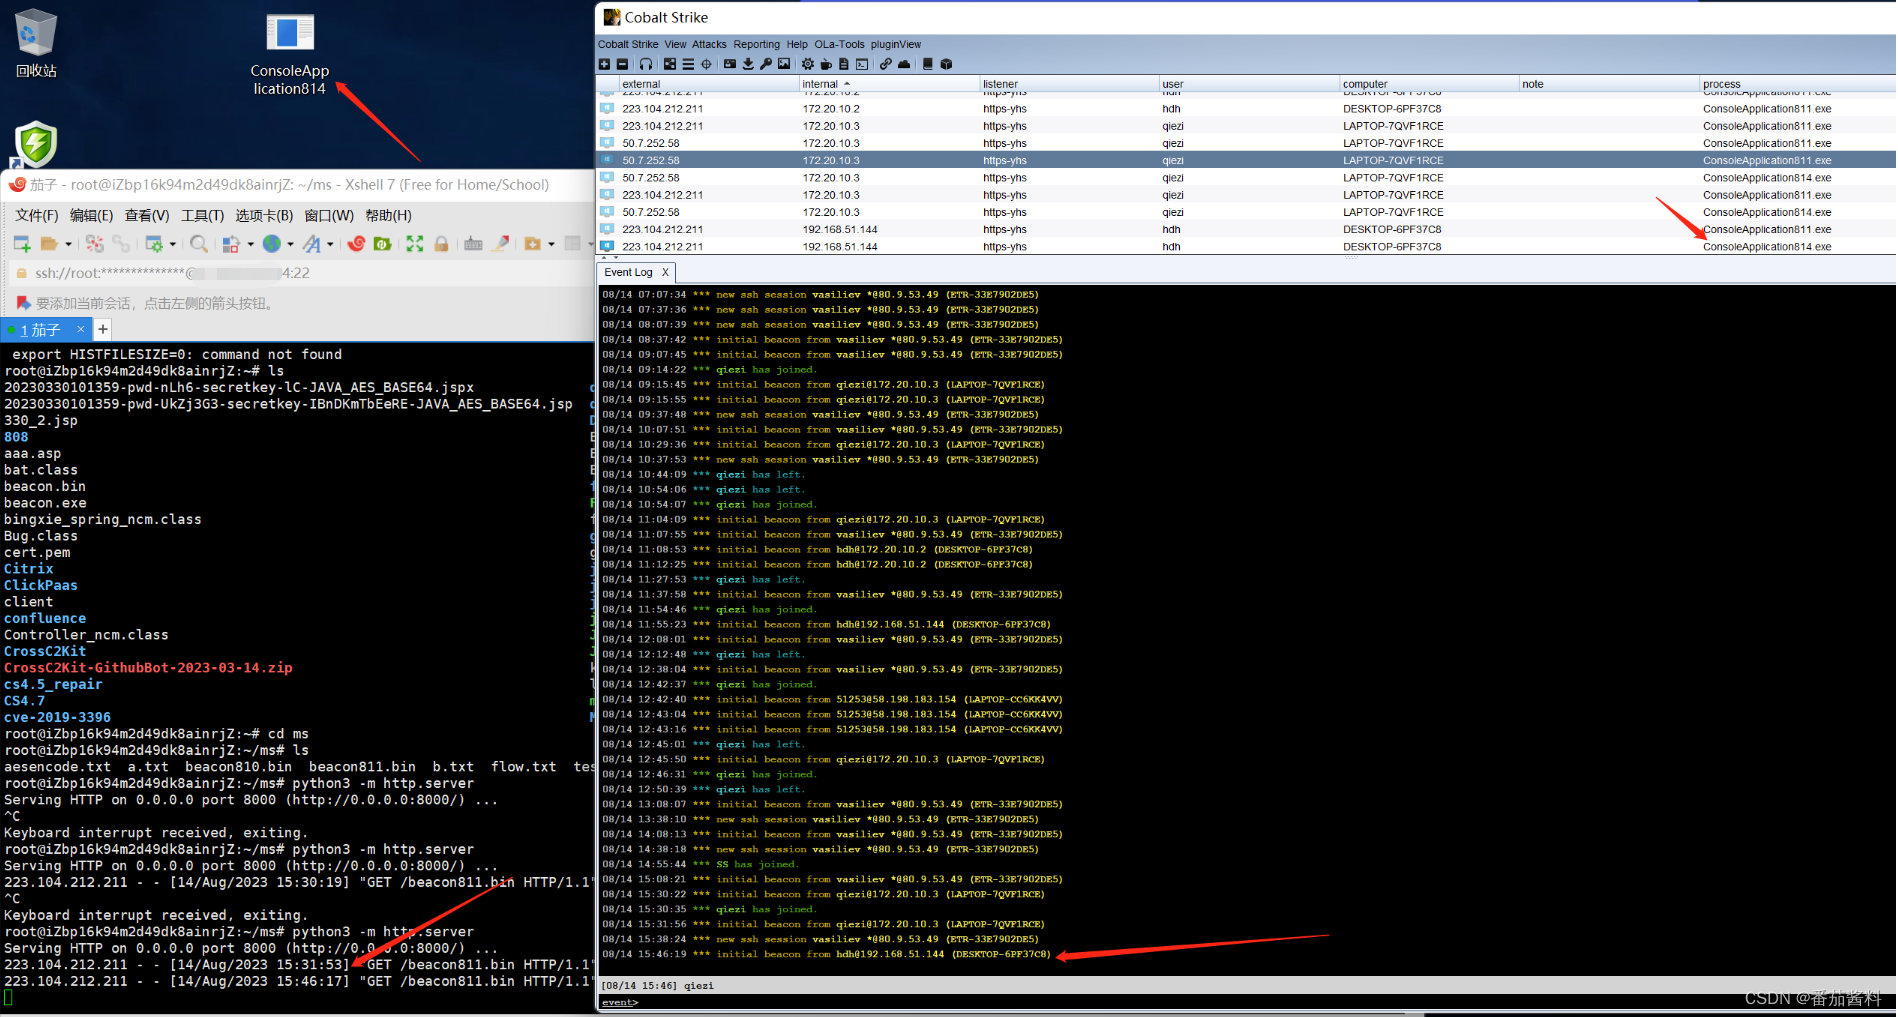
Task: Open Xshell 选项卡(B) menu
Action: point(264,215)
